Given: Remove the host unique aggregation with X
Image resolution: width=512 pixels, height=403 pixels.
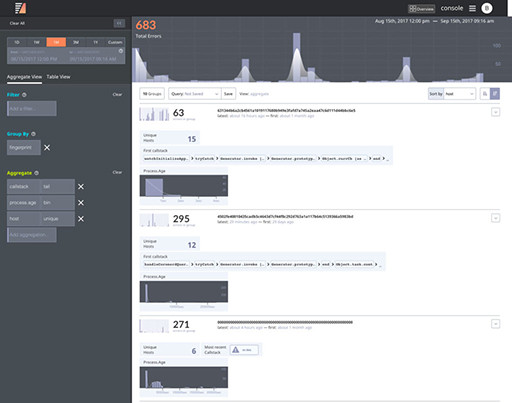Looking at the screenshot, I should click(x=81, y=219).
